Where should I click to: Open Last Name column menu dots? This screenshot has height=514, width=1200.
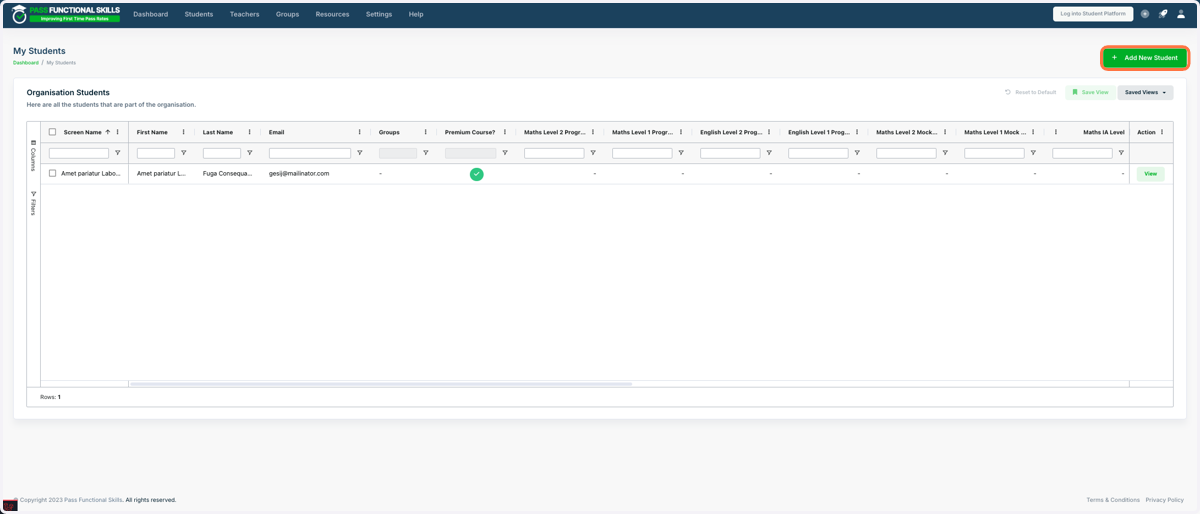coord(250,132)
